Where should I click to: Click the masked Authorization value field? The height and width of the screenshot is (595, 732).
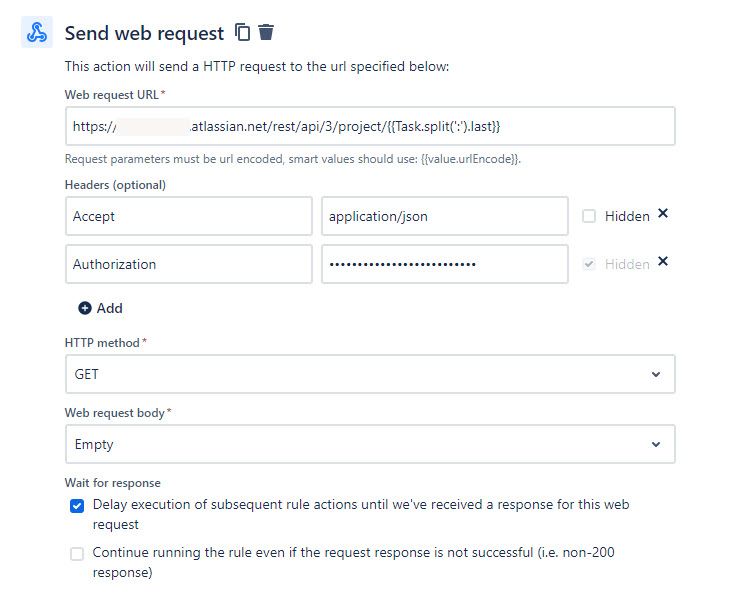(444, 264)
